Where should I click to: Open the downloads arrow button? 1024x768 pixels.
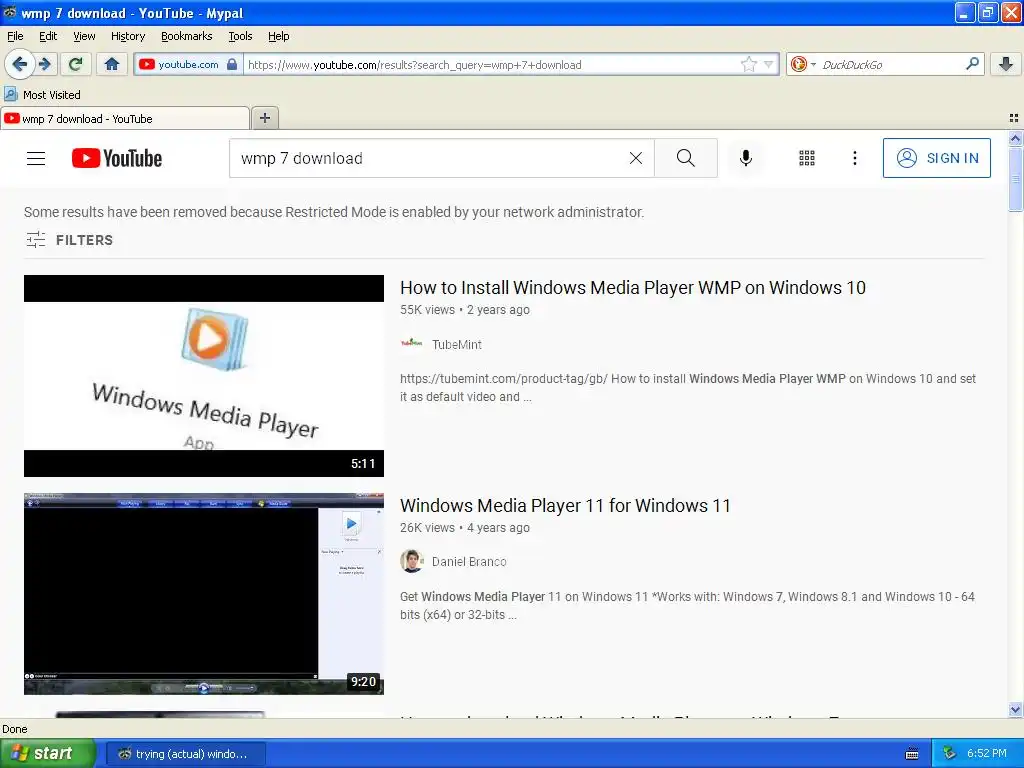1006,64
